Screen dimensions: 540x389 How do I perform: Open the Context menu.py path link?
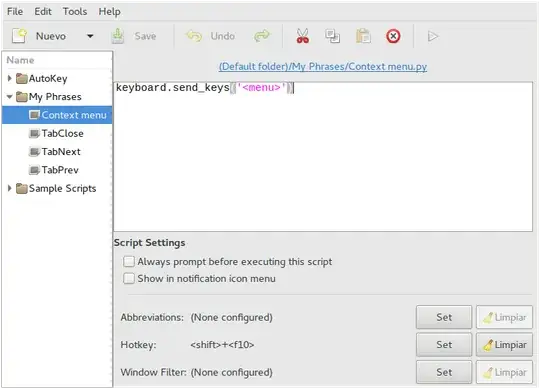click(x=323, y=66)
